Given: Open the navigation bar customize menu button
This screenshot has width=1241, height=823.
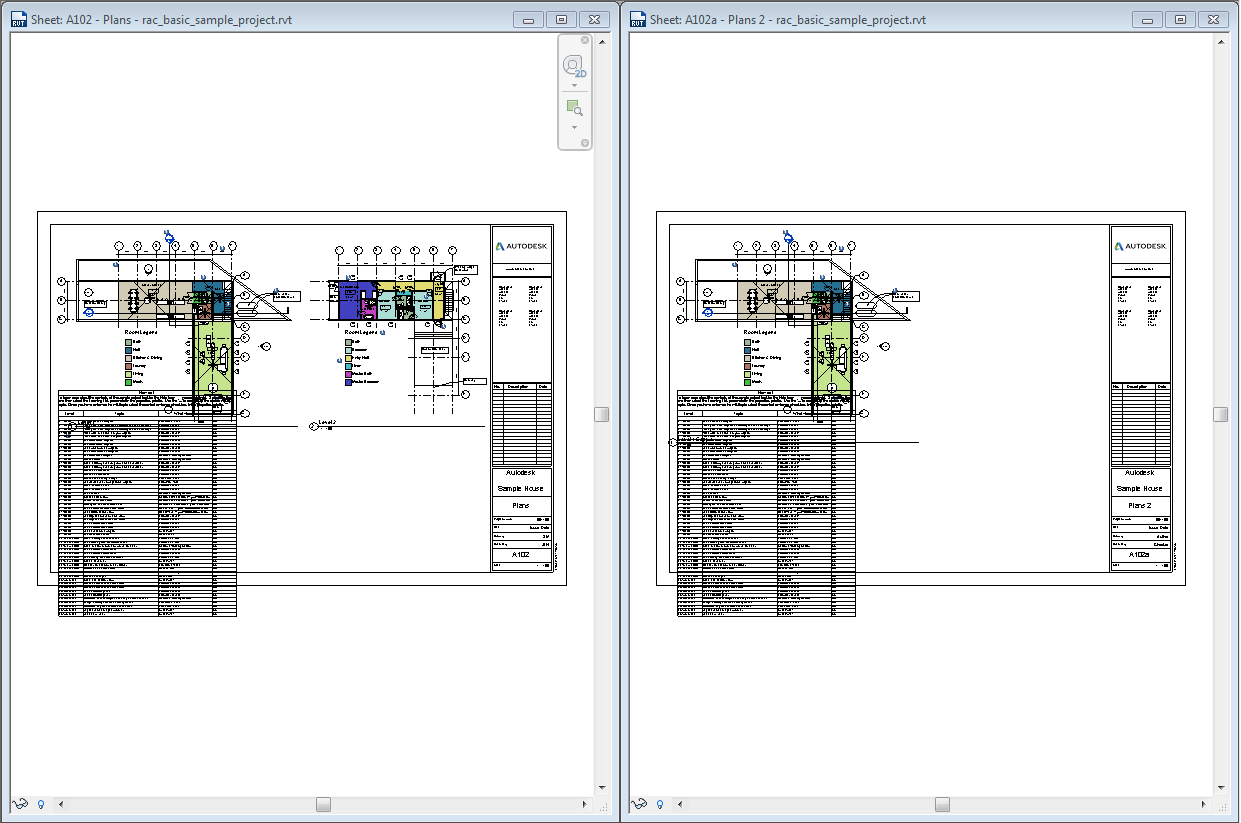Looking at the screenshot, I should tap(586, 144).
